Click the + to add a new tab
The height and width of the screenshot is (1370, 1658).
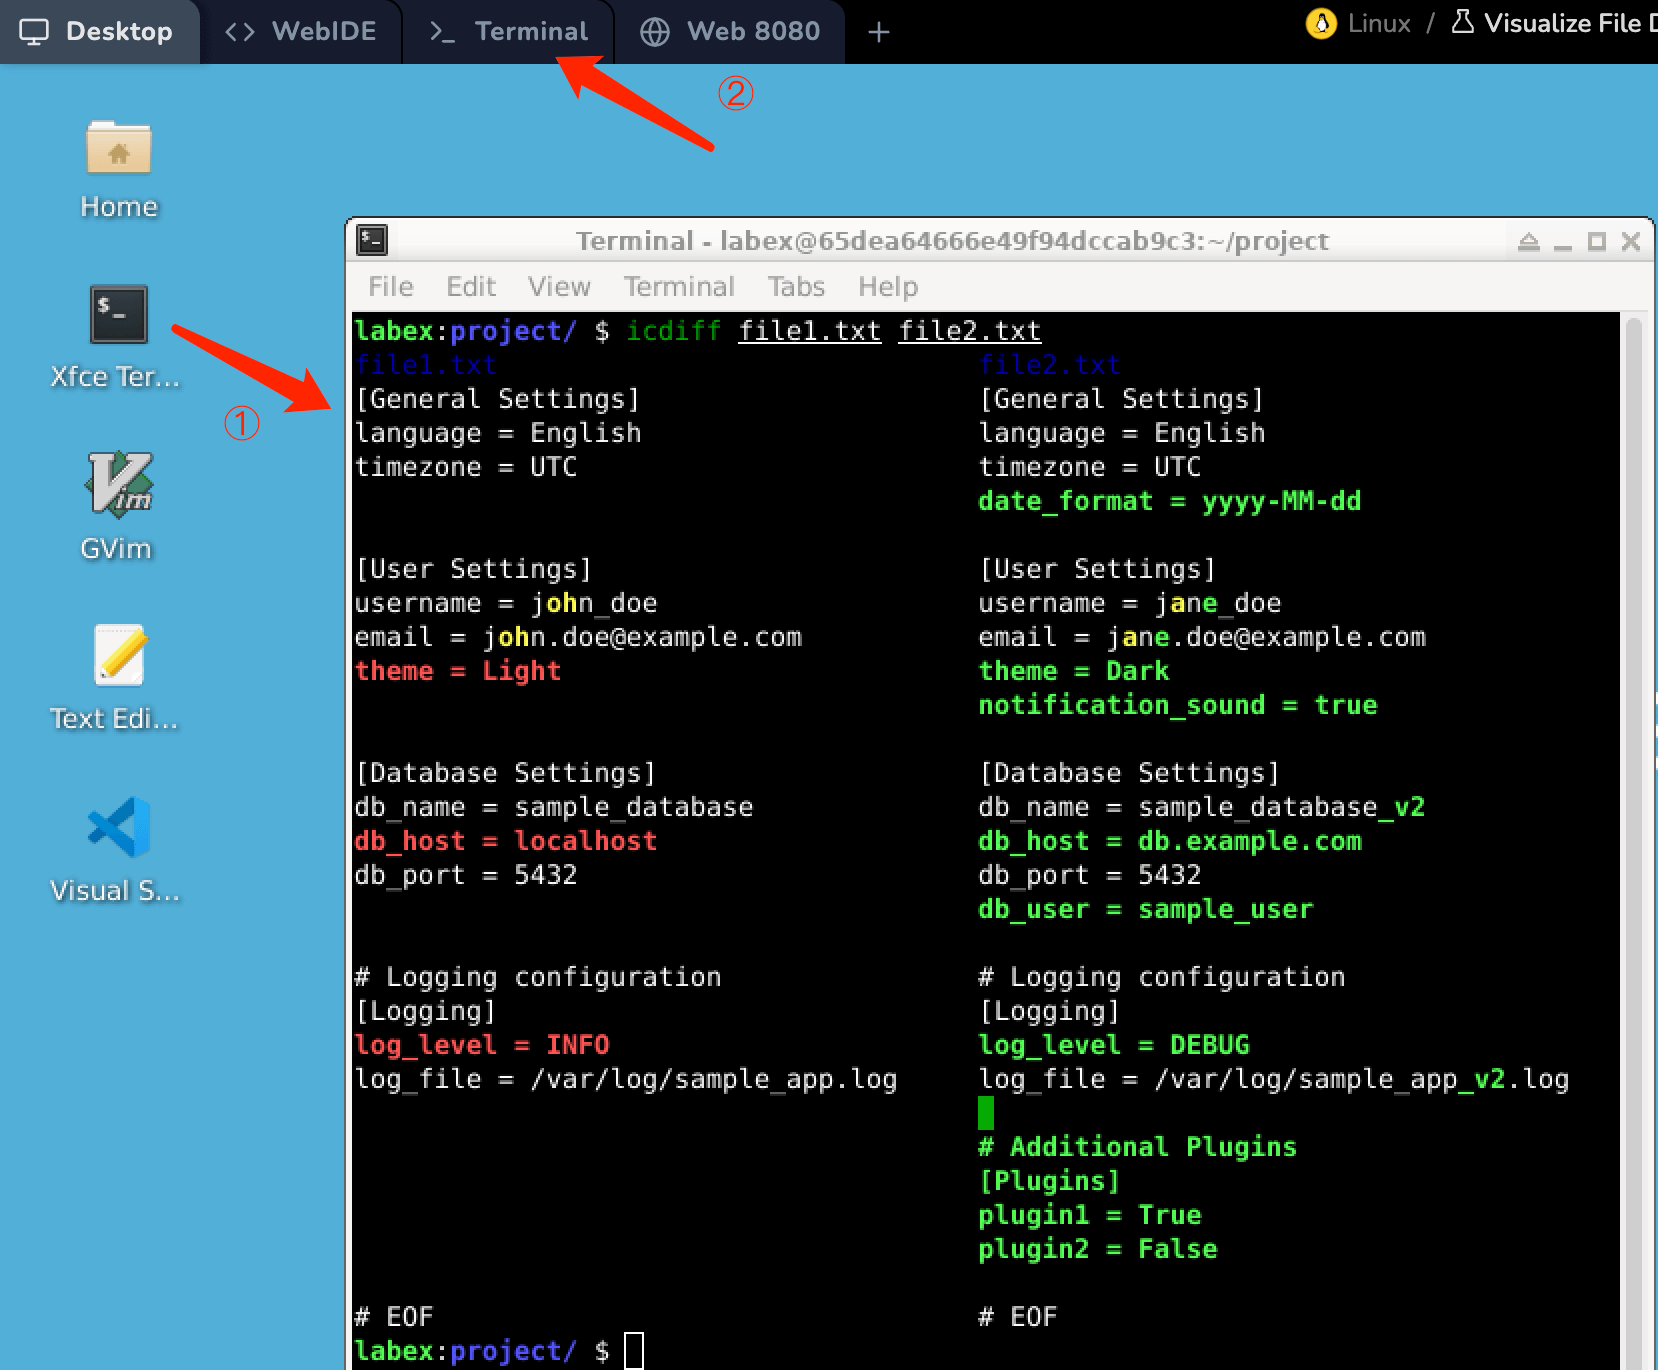(x=878, y=32)
